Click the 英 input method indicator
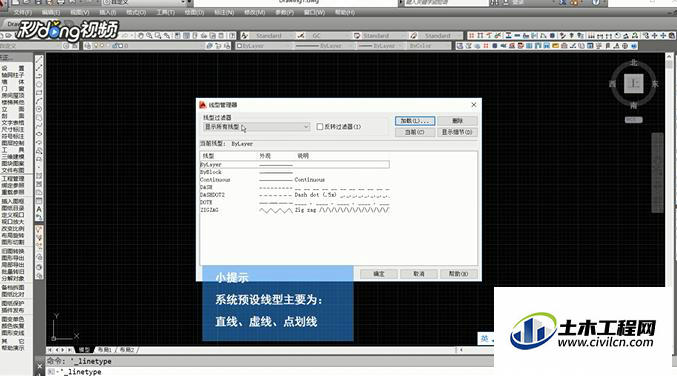Image resolution: width=677 pixels, height=376 pixels. click(x=485, y=339)
